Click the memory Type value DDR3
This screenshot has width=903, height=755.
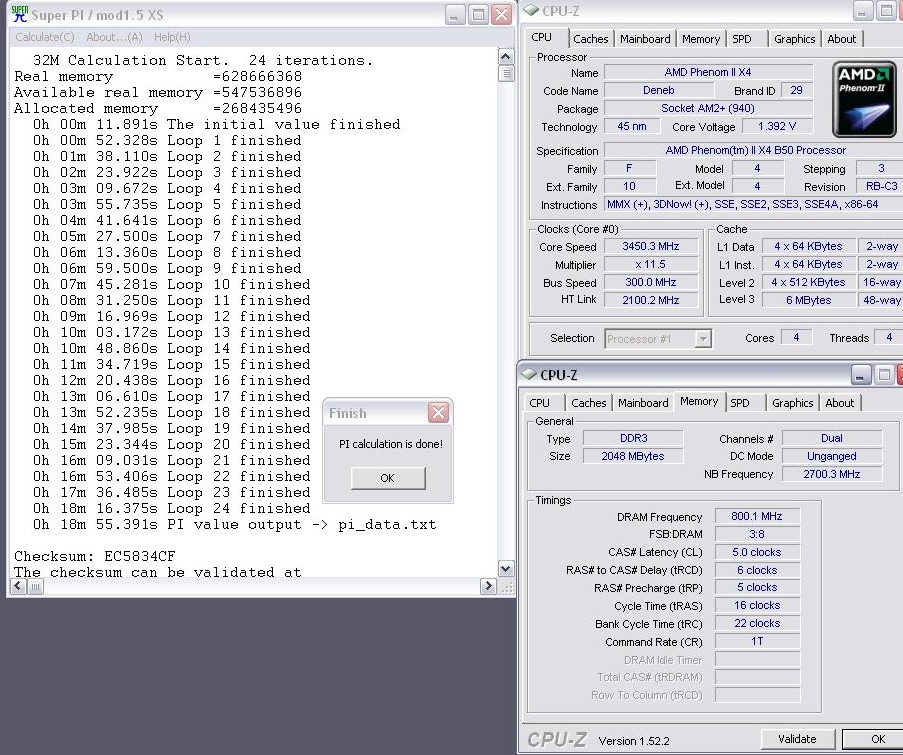coord(633,438)
